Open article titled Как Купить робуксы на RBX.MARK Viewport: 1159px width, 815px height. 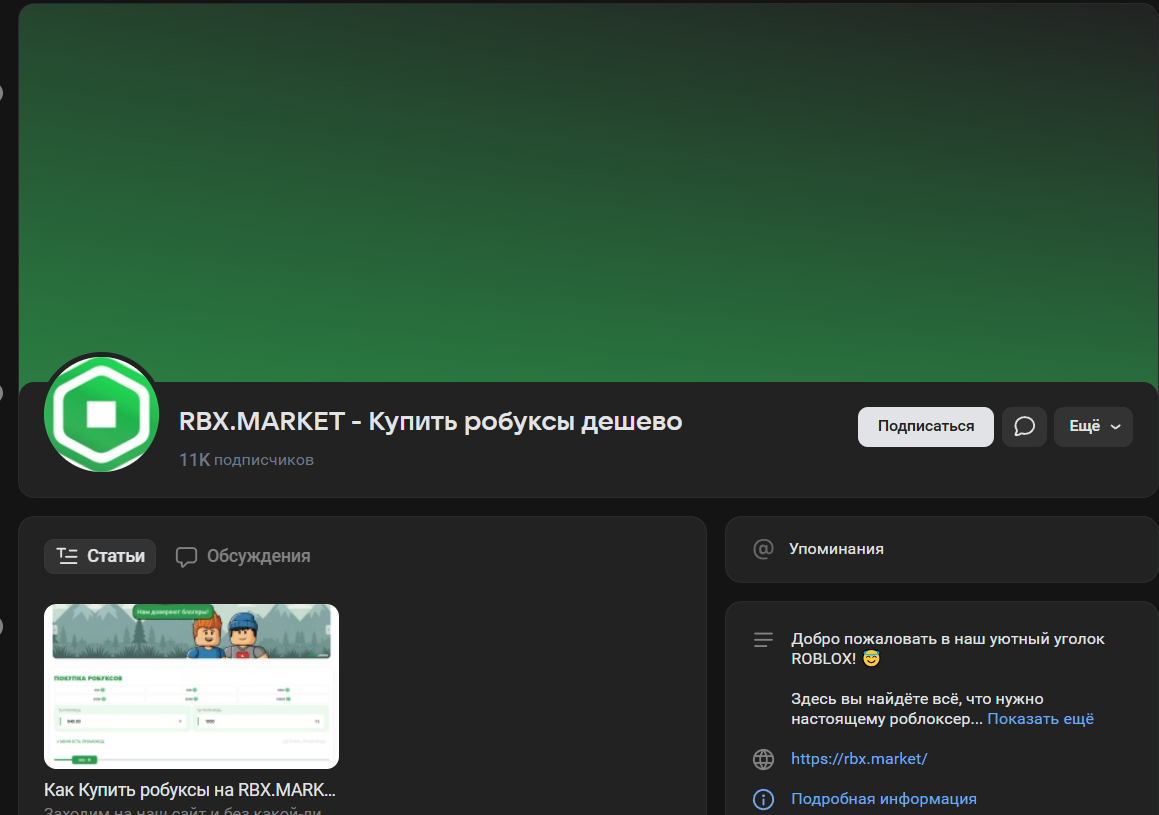click(190, 790)
